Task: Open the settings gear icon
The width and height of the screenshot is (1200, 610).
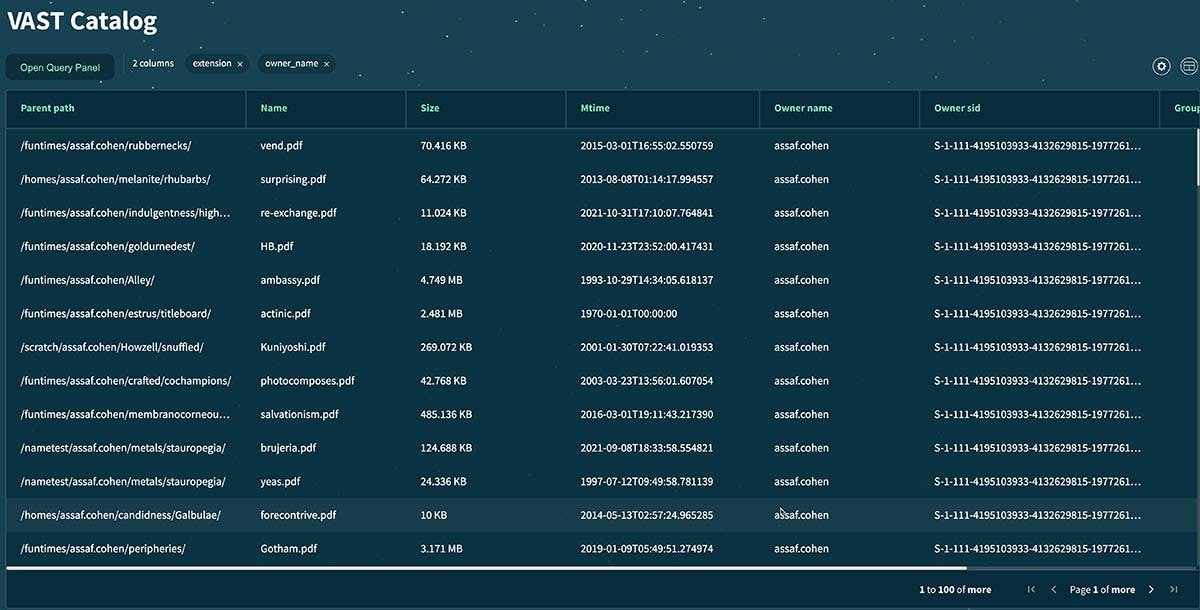Action: point(1161,65)
